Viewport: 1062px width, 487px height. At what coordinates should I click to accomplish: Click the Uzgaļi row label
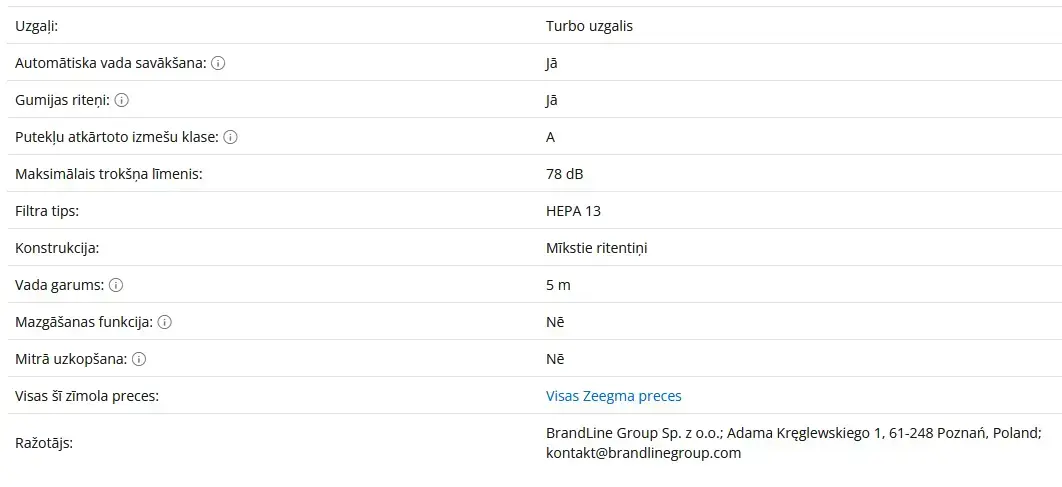pyautogui.click(x=37, y=26)
